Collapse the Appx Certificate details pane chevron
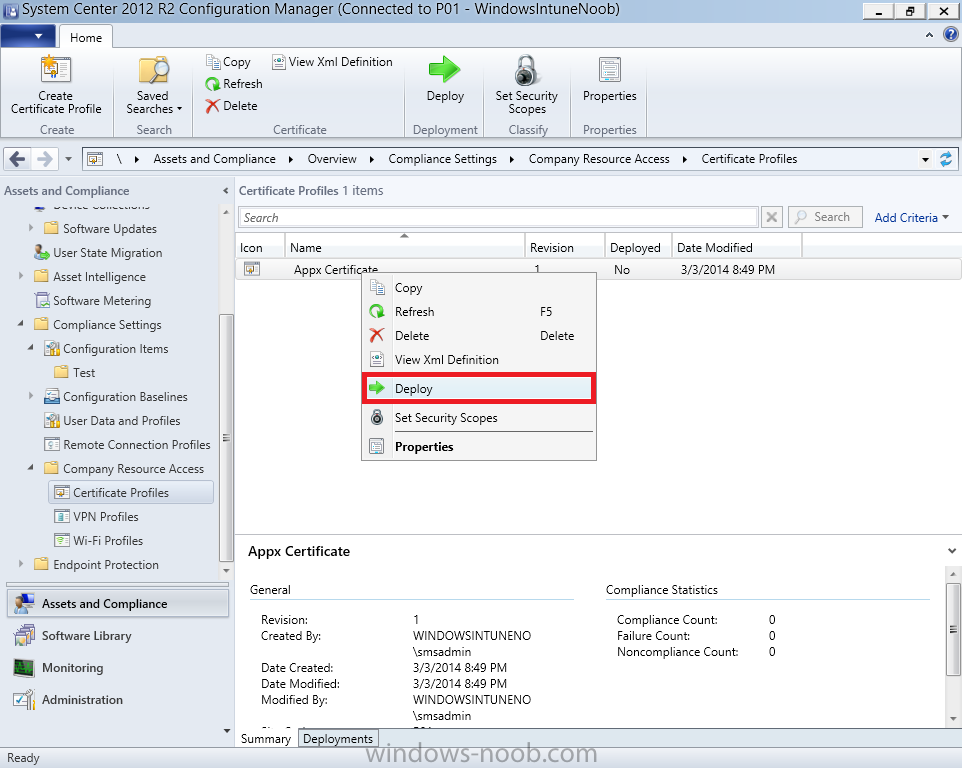Screen dimensions: 962x768 [952, 551]
